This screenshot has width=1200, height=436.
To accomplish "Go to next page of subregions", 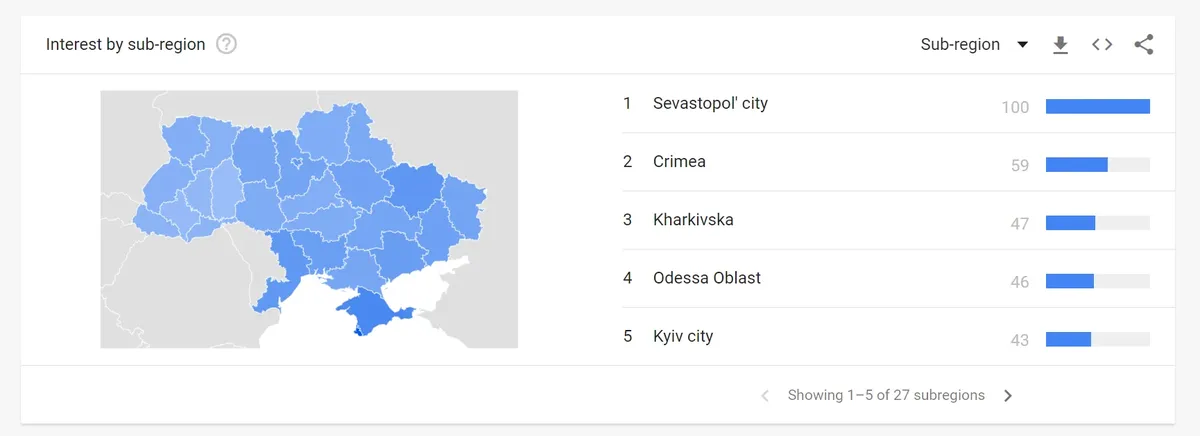I will click(1008, 396).
